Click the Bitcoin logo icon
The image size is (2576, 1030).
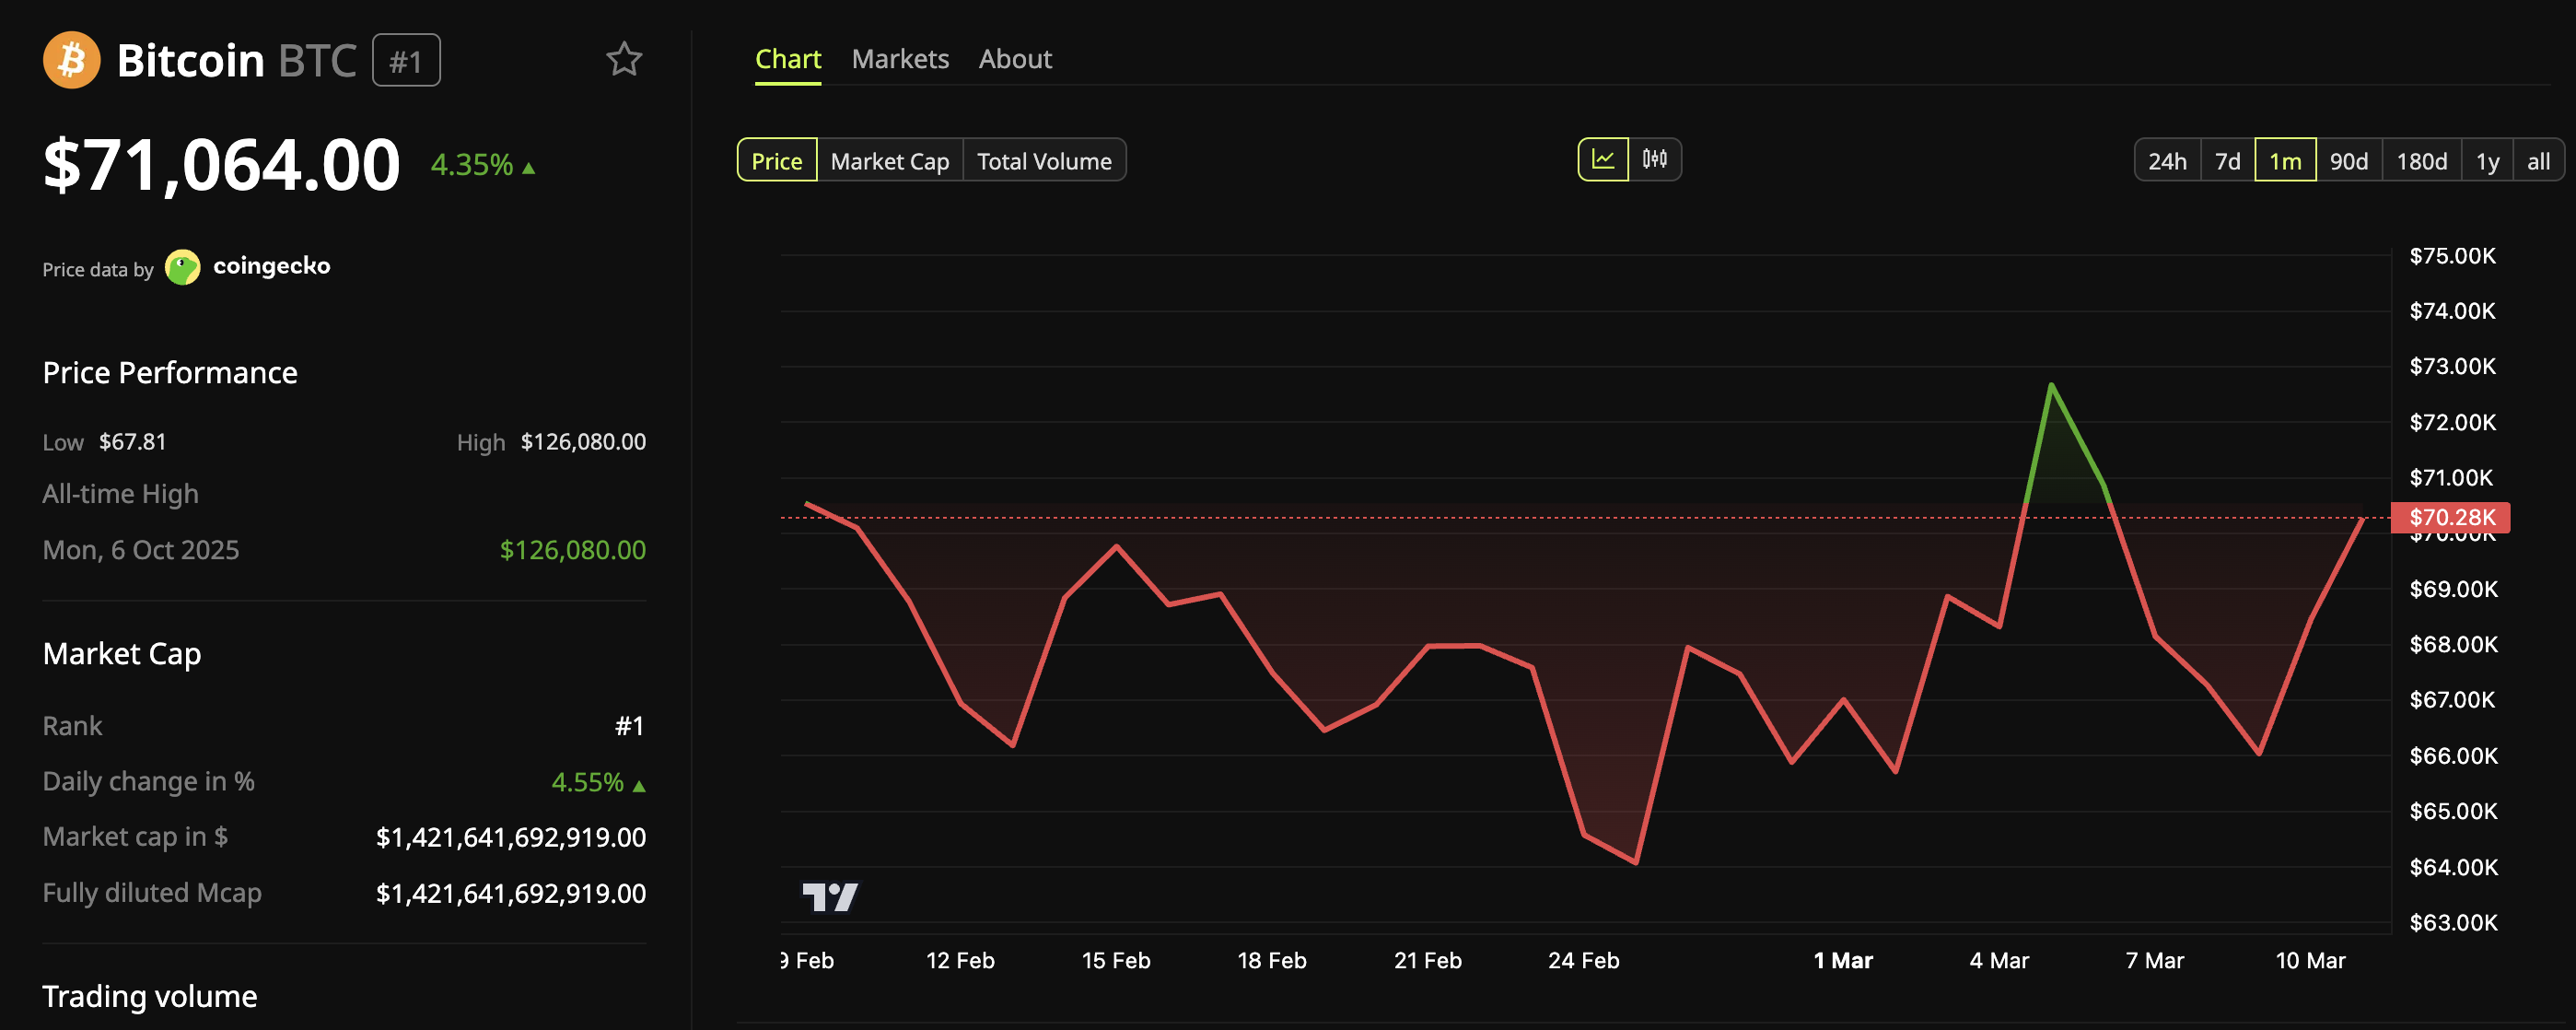click(x=71, y=60)
